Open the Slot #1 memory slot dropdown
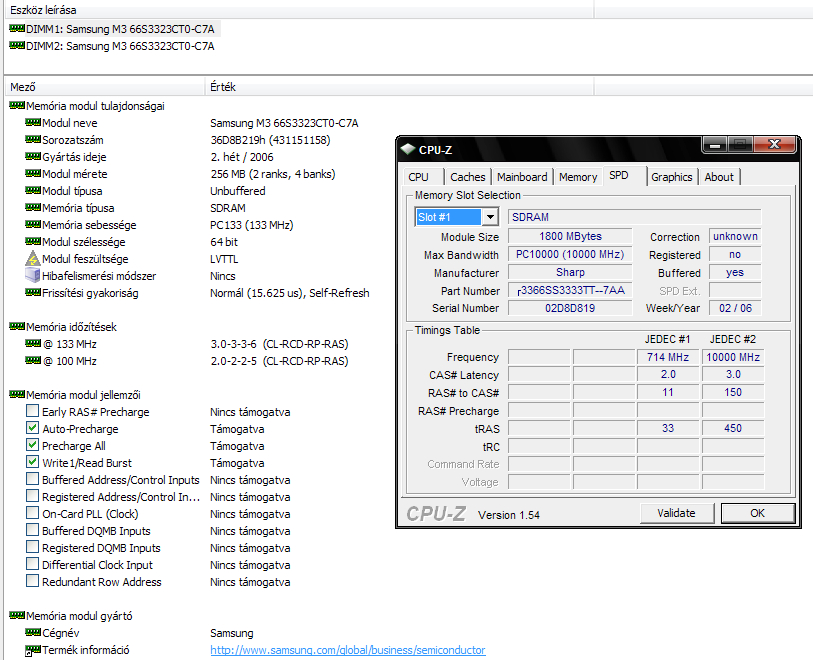Screen dimensions: 813x660 (x=489, y=217)
